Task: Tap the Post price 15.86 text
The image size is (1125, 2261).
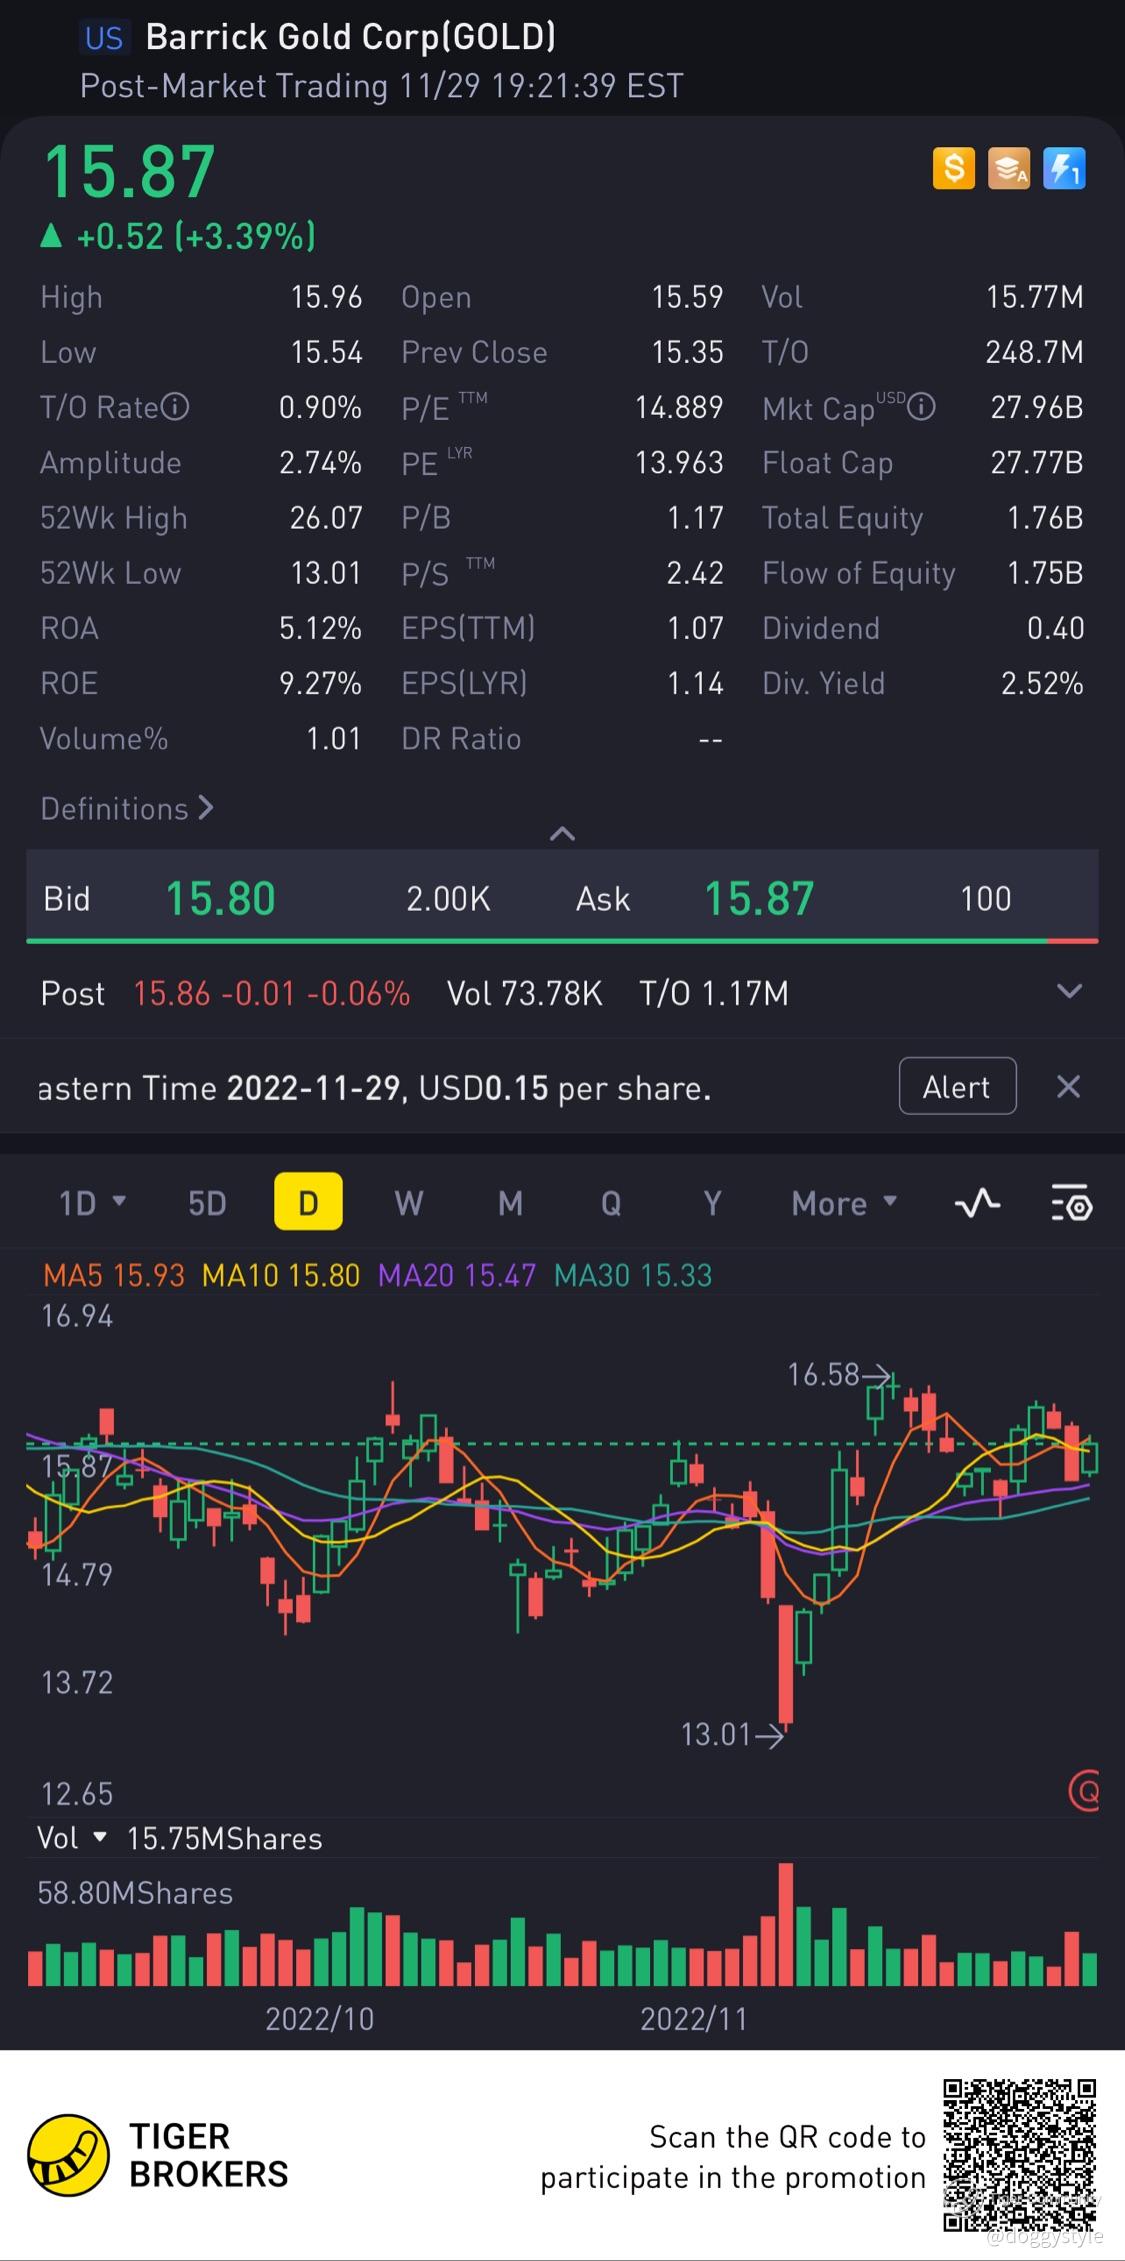Action: click(172, 993)
